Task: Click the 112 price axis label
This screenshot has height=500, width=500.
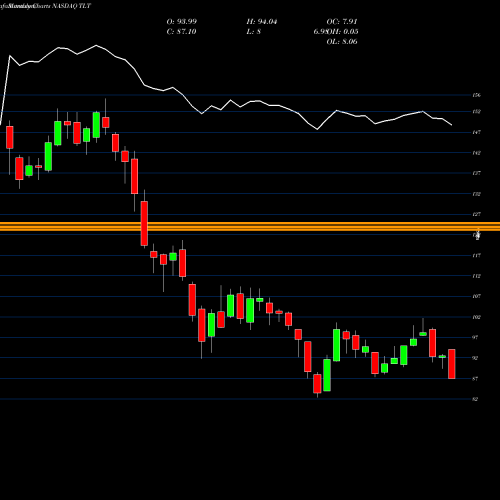Action: tap(476, 276)
